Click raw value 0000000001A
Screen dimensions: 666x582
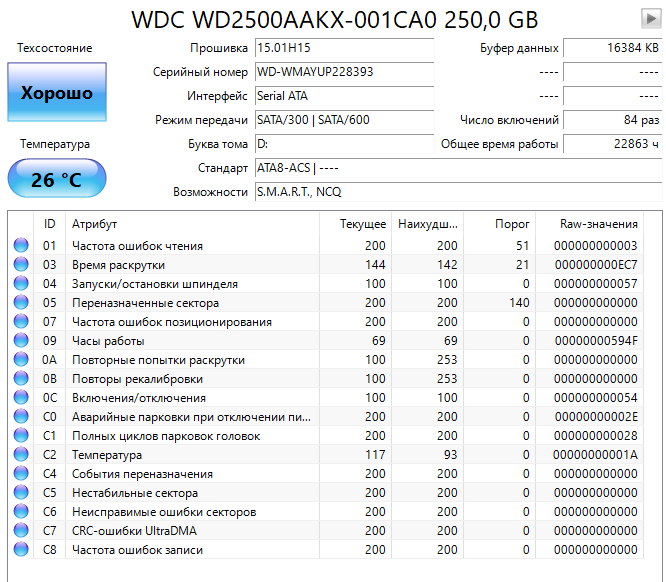pos(595,455)
